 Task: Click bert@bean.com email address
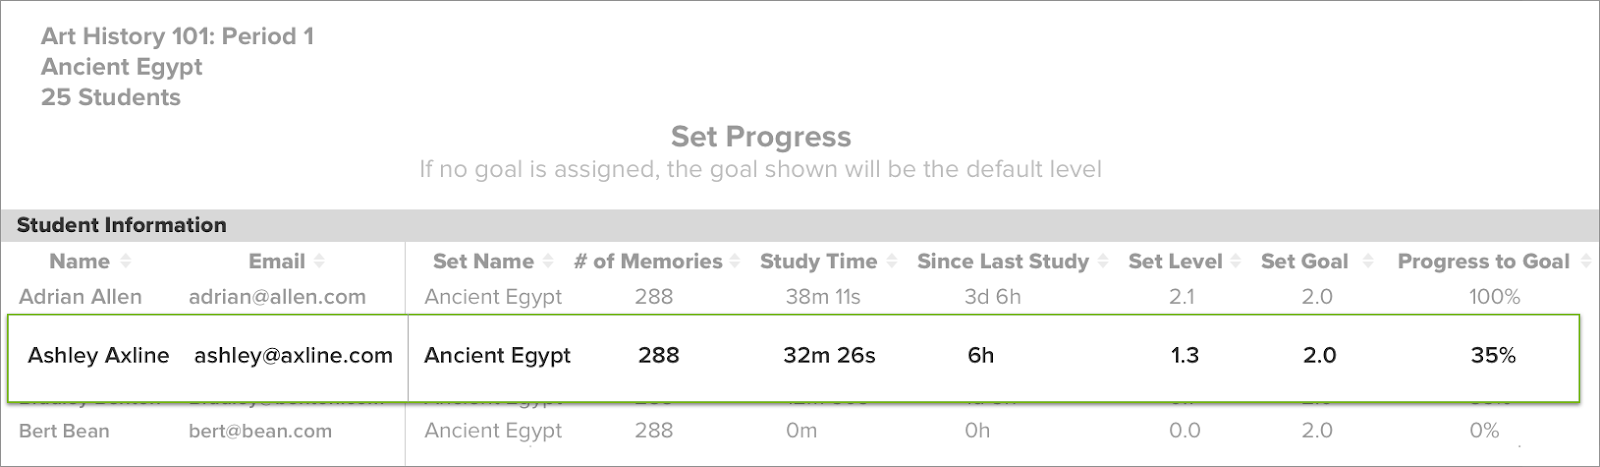pyautogui.click(x=260, y=431)
